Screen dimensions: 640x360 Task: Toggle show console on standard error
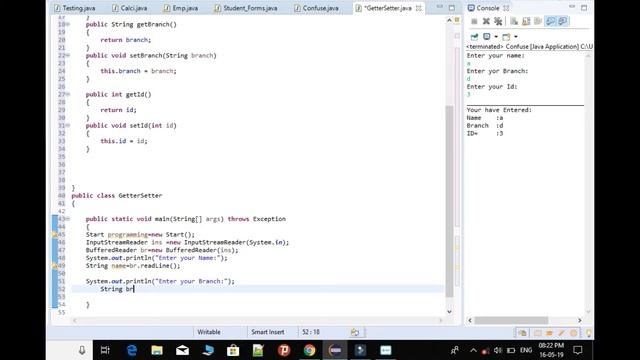pyautogui.click(x=563, y=21)
